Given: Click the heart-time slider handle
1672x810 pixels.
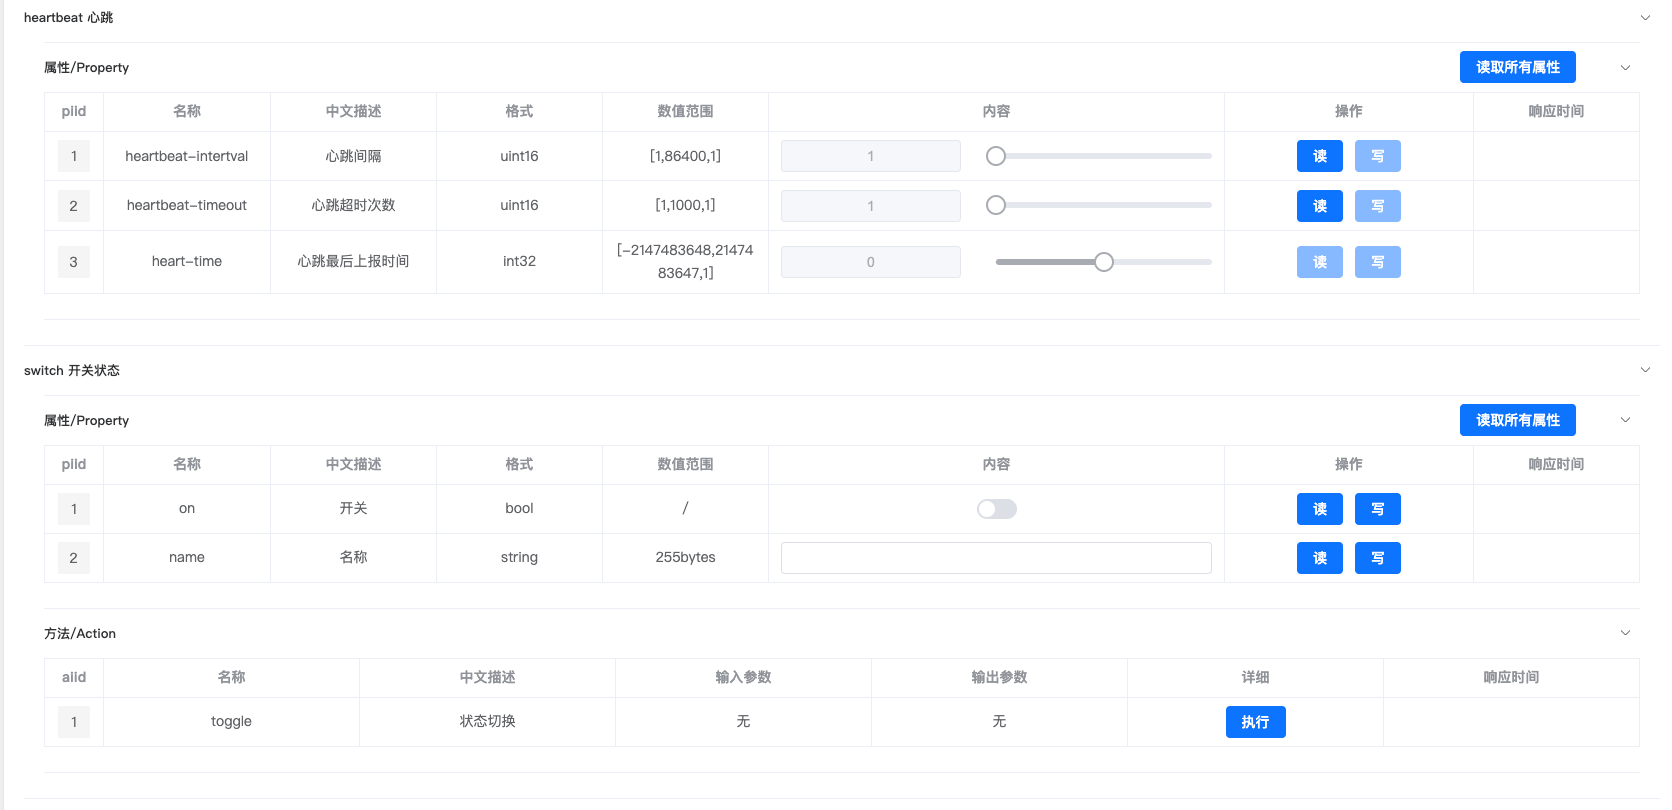Looking at the screenshot, I should coord(1103,262).
